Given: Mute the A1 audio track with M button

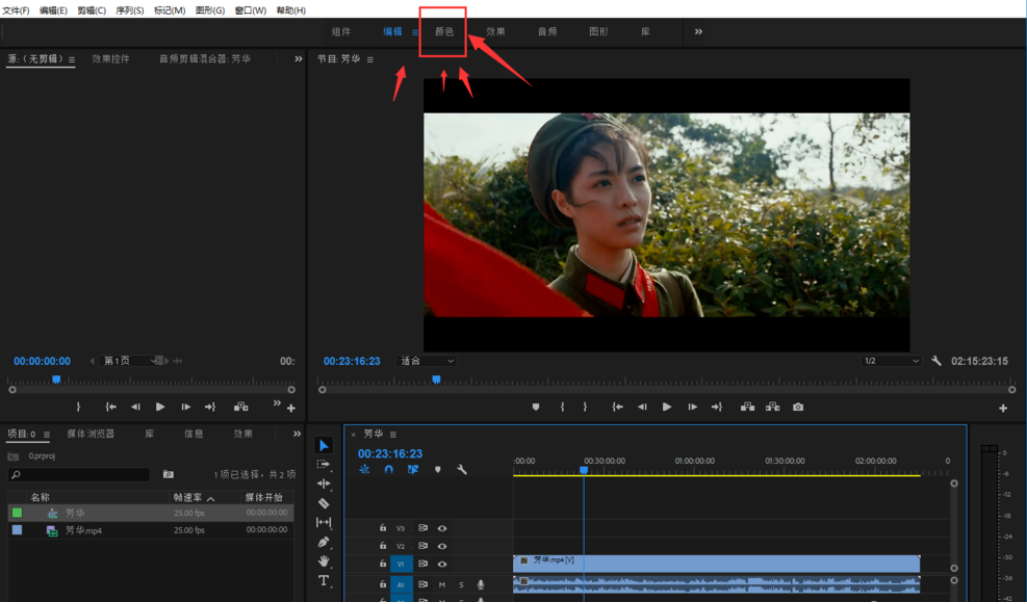Looking at the screenshot, I should 443,585.
